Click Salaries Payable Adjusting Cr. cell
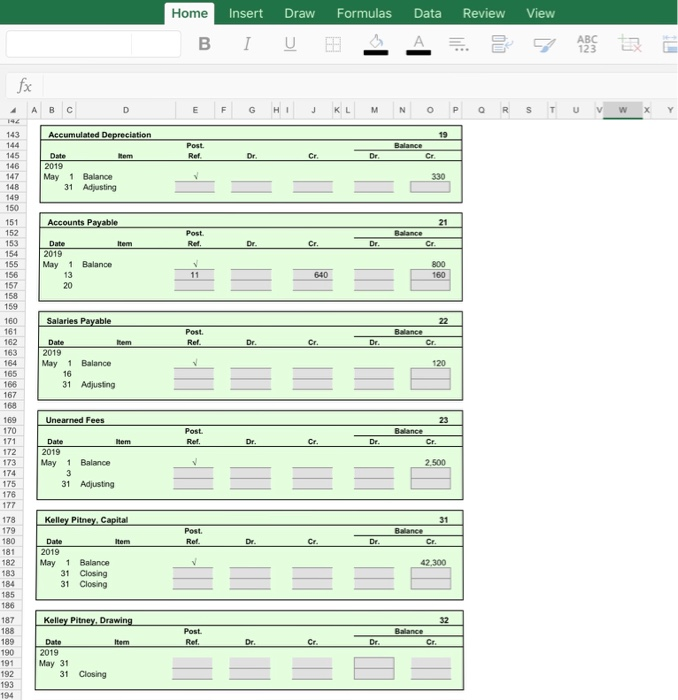This screenshot has height=700, width=678. coord(312,384)
